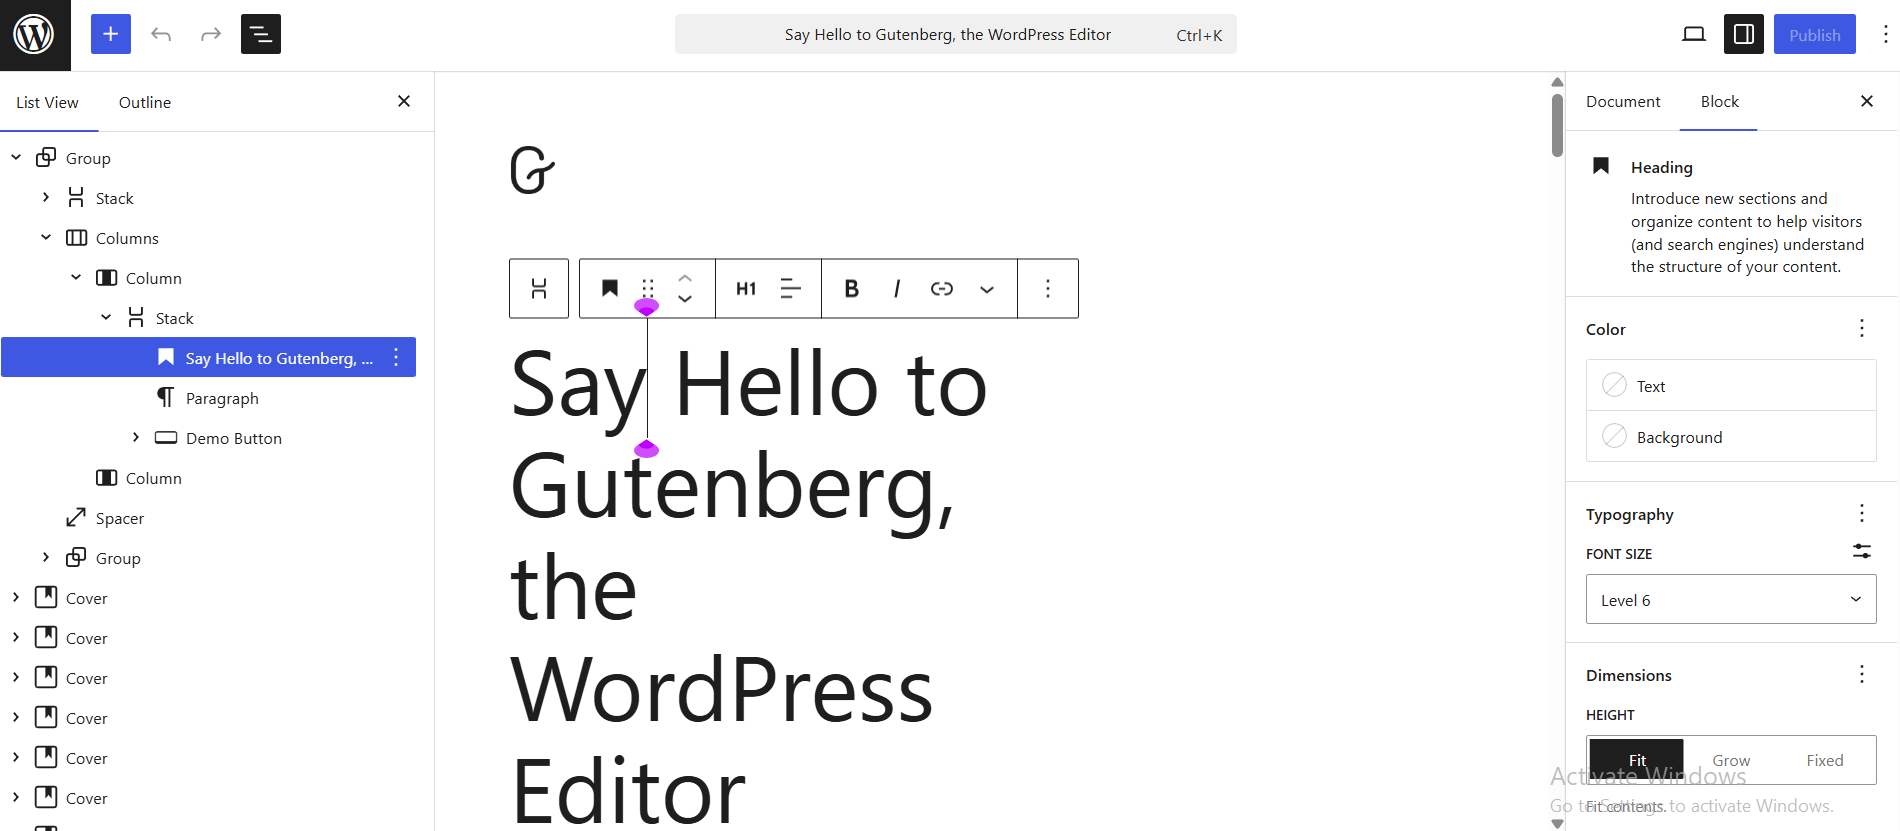
Task: Open the device preview laptop icon
Action: coord(1693,35)
